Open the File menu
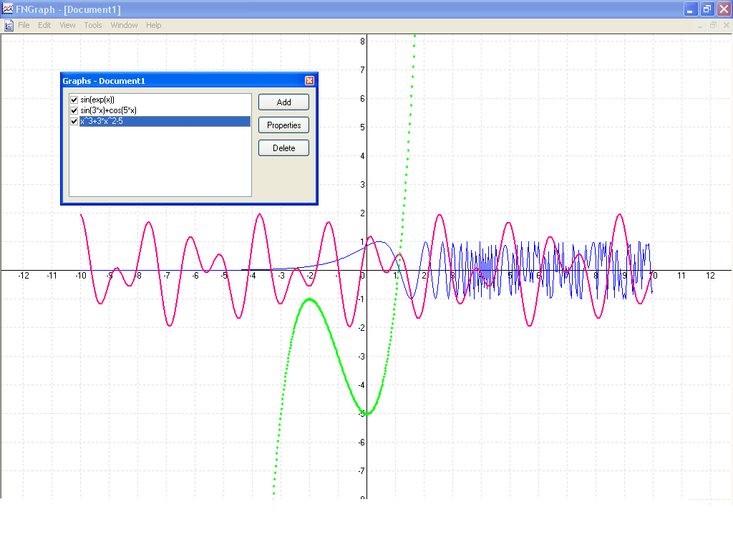The image size is (733, 550). (x=23, y=25)
